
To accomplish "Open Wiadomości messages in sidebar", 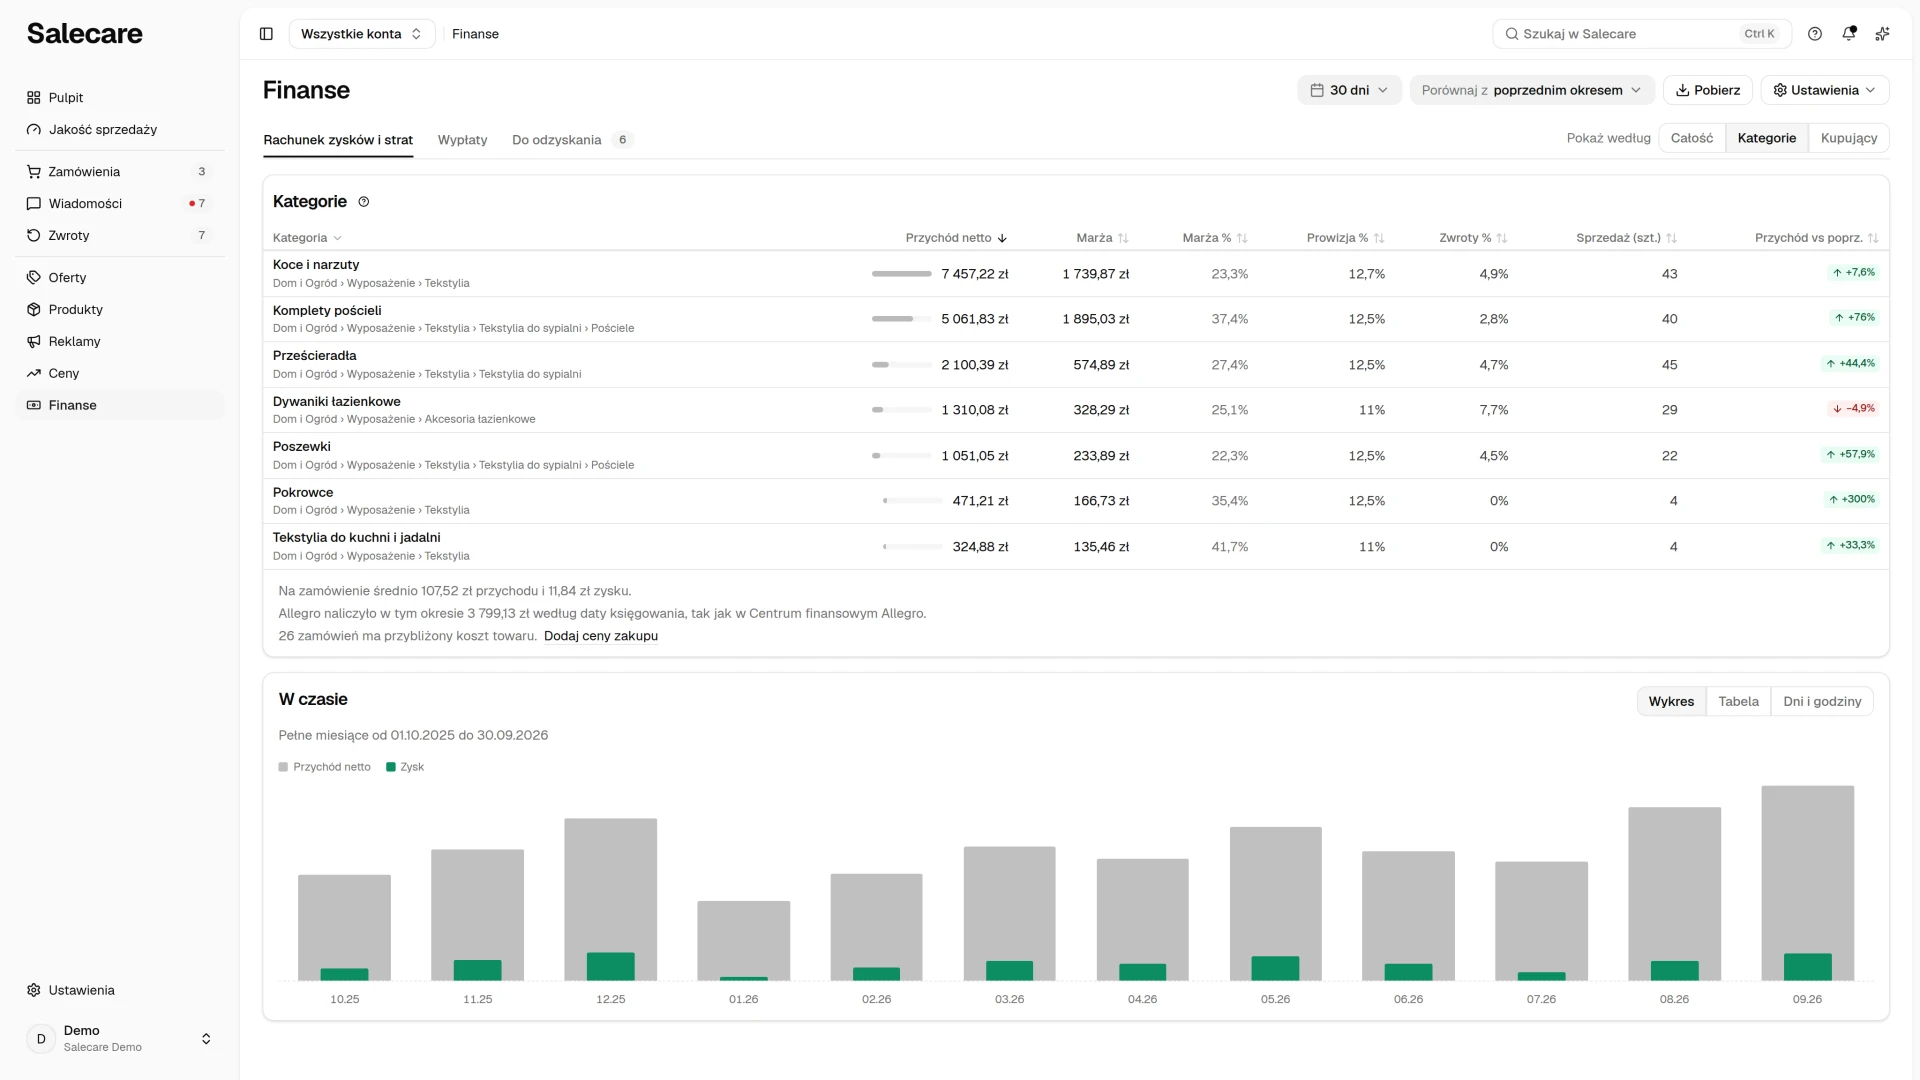I will [120, 204].
